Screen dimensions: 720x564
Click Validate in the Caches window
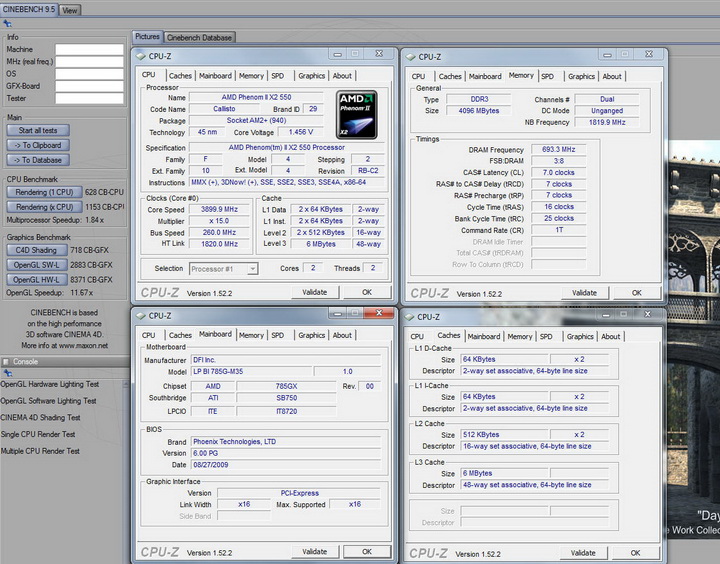583,552
